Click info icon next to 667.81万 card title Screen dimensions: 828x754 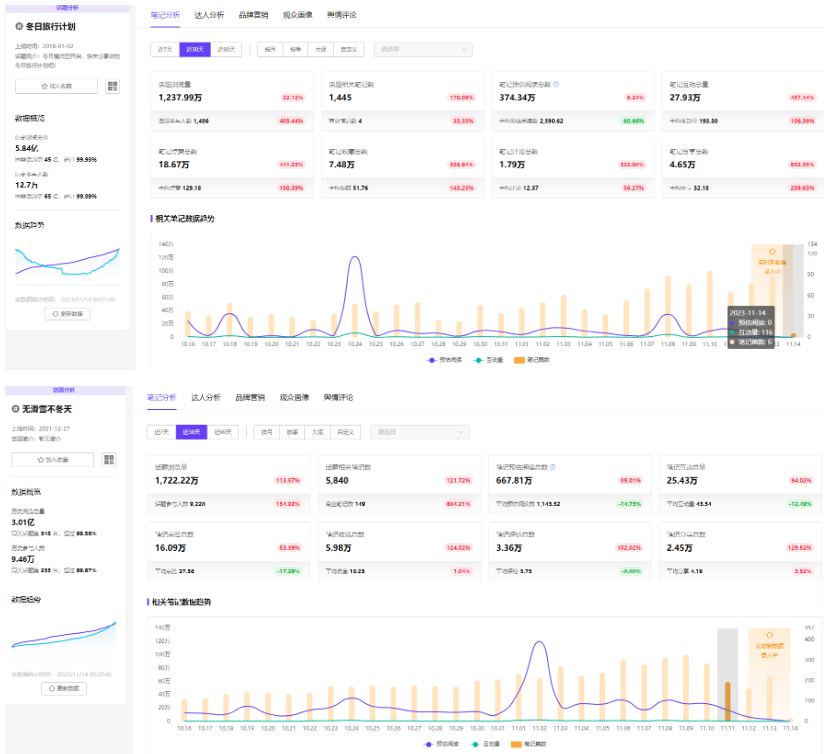(553, 467)
